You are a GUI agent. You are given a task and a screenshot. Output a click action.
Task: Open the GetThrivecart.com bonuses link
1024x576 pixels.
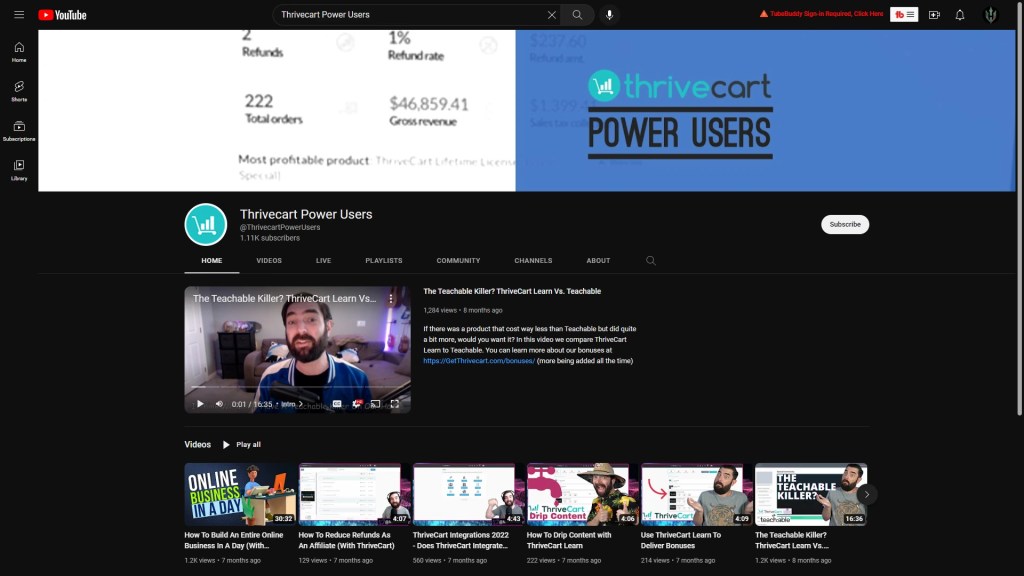(479, 361)
